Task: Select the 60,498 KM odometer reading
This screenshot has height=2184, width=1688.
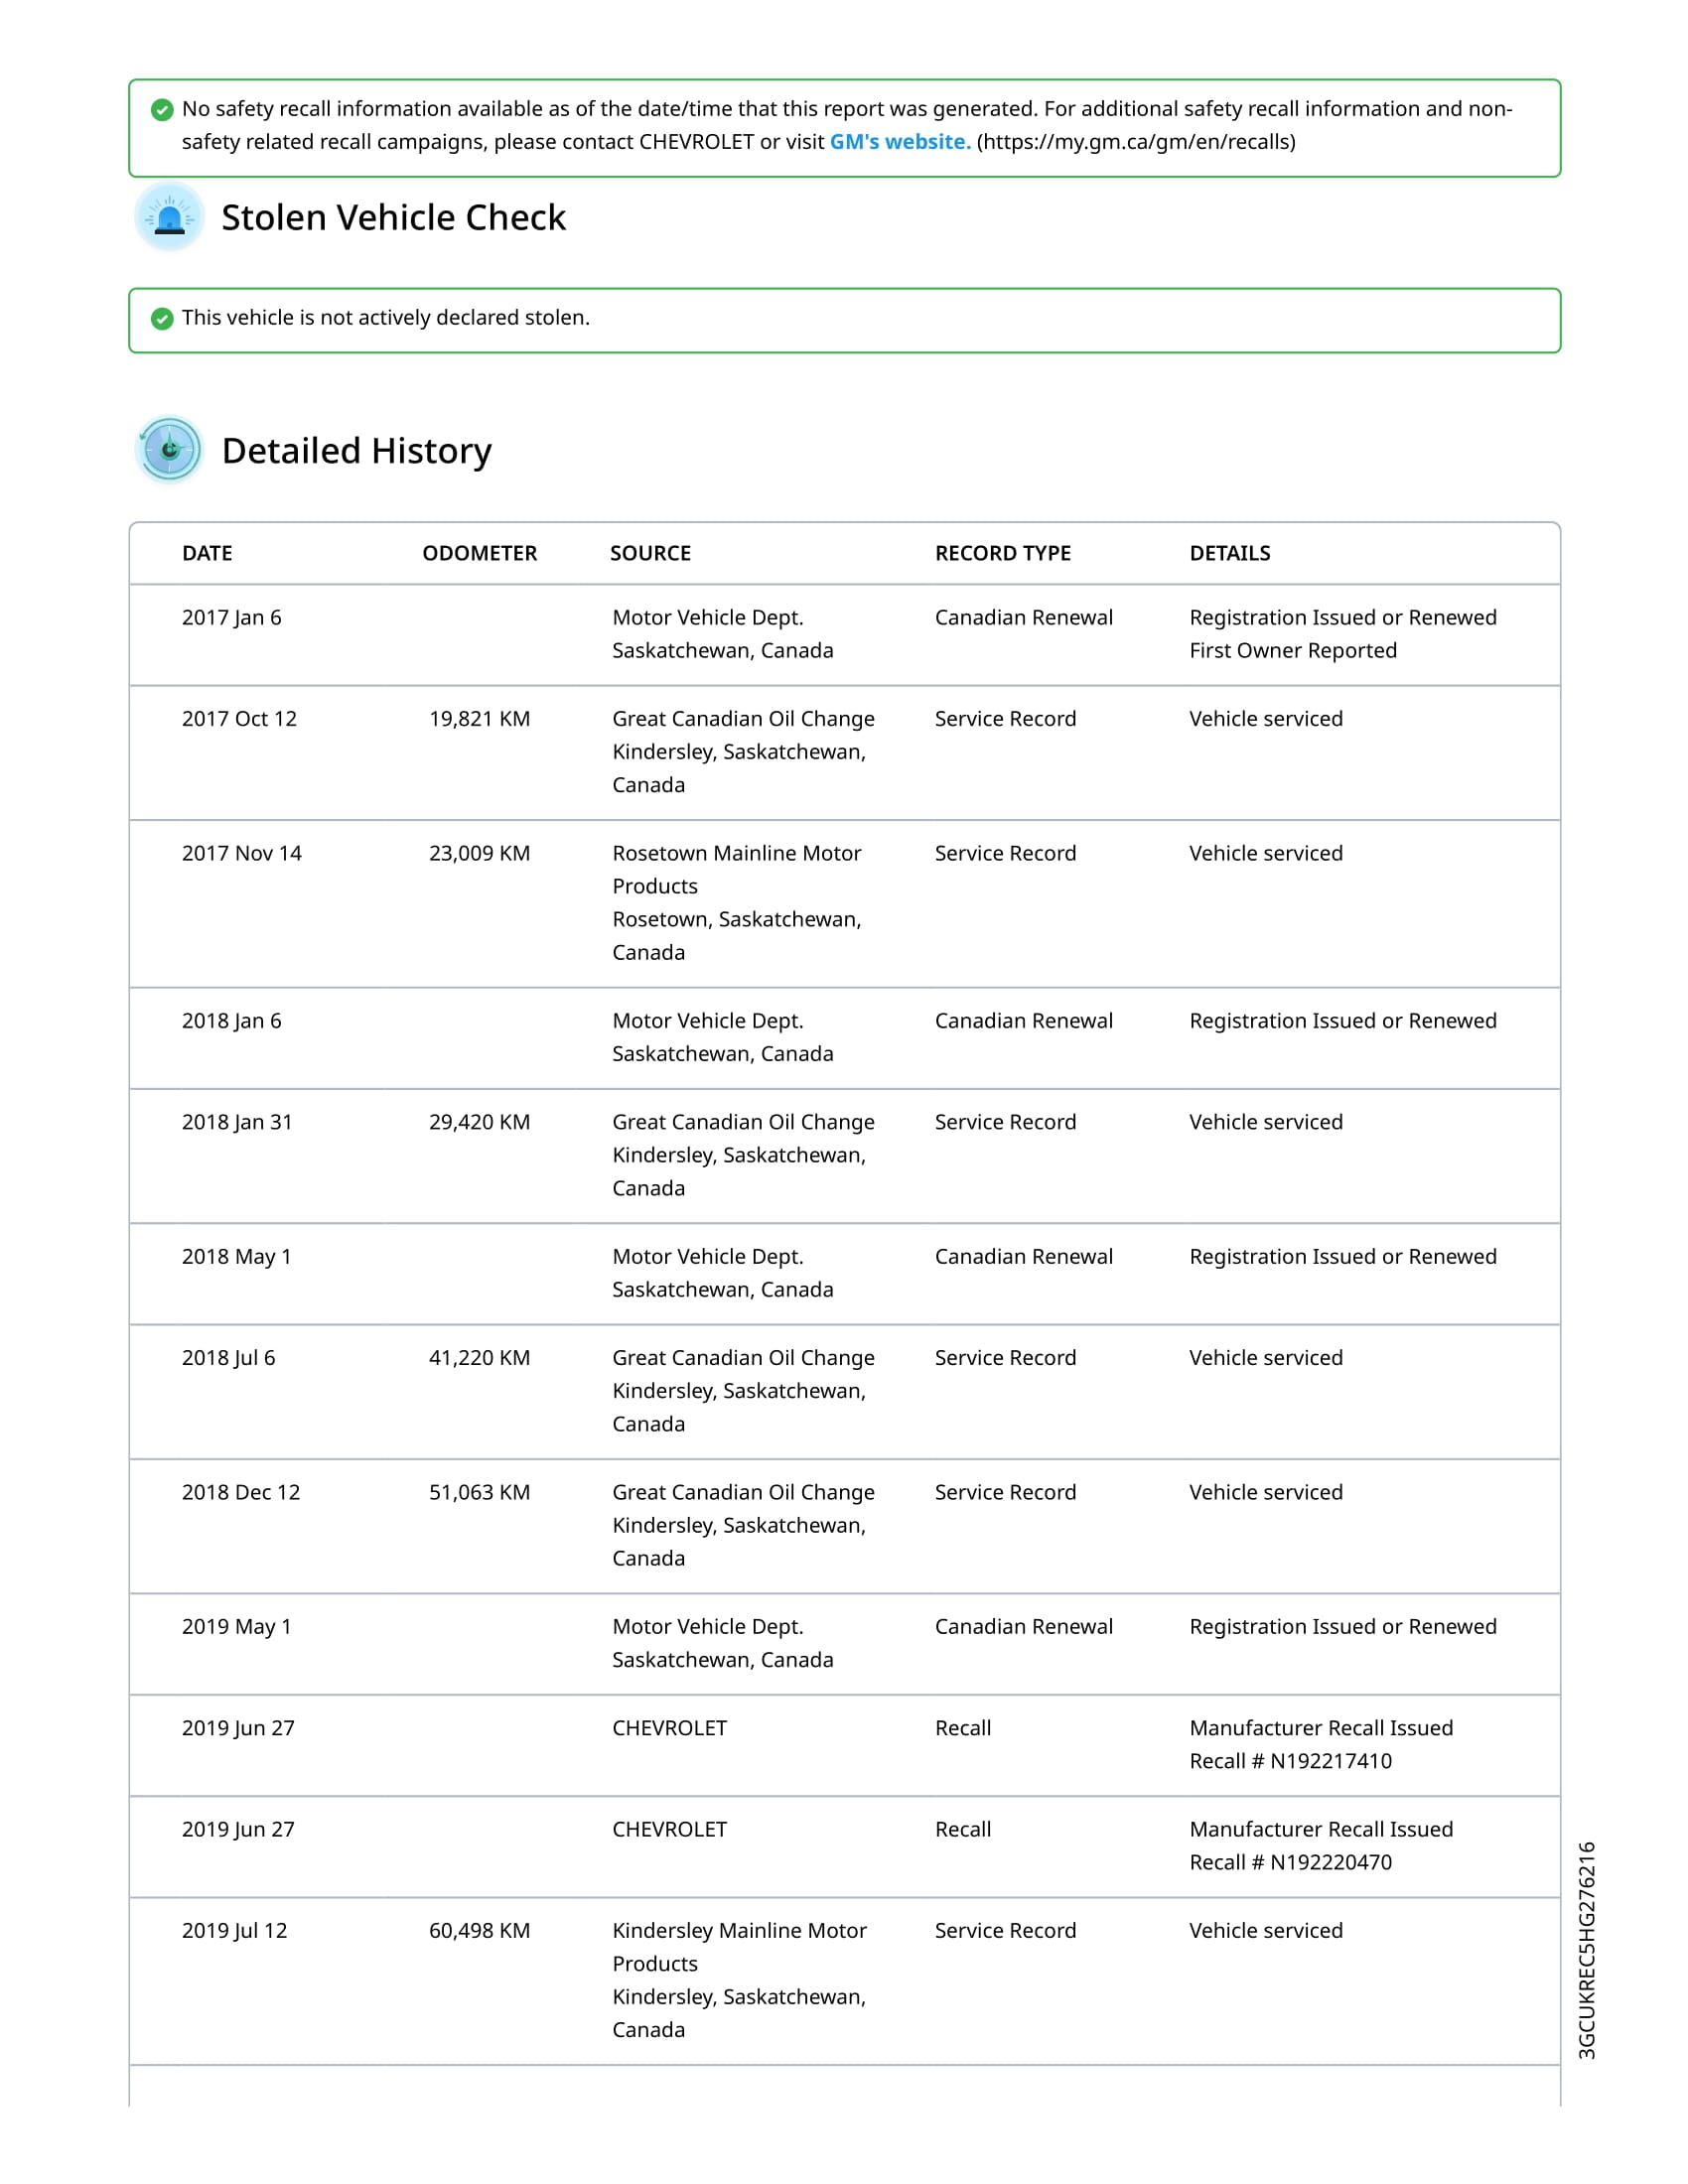Action: pyautogui.click(x=480, y=1931)
